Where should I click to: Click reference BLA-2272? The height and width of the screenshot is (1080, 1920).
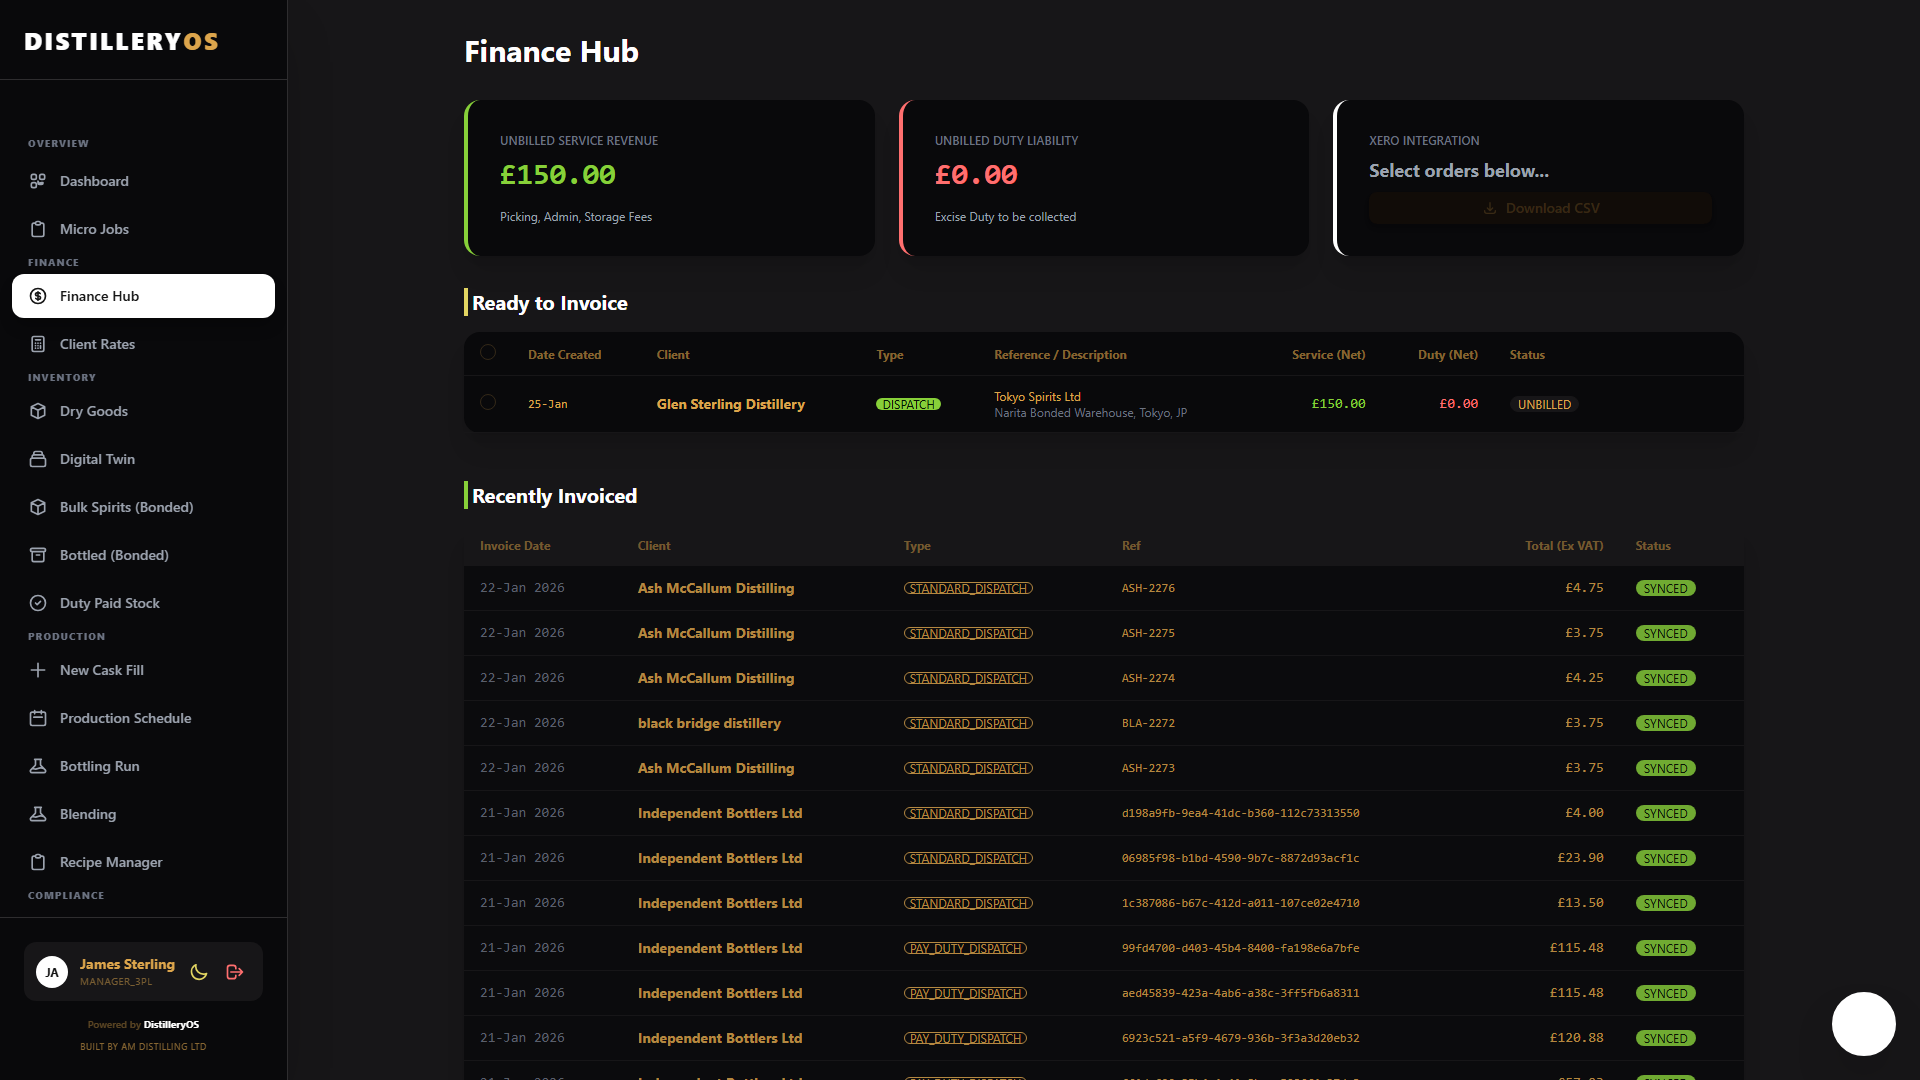pyautogui.click(x=1148, y=723)
